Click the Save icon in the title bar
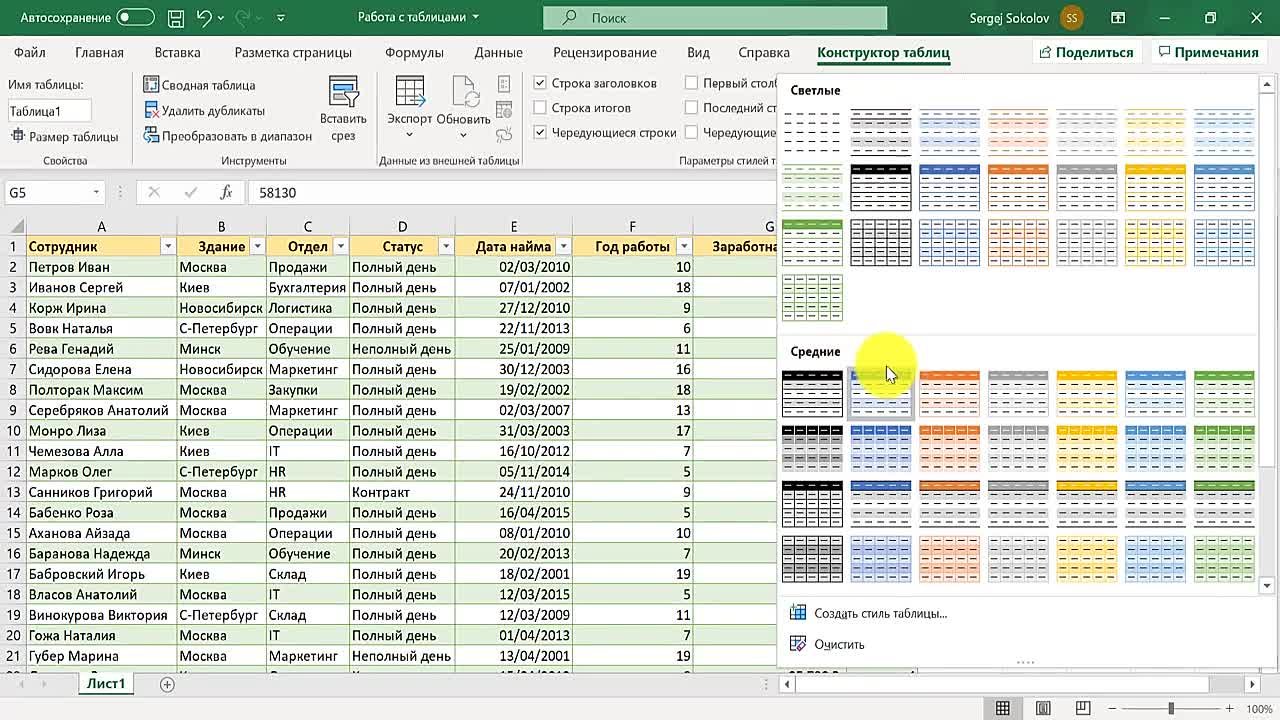Viewport: 1280px width, 720px height. [x=175, y=18]
